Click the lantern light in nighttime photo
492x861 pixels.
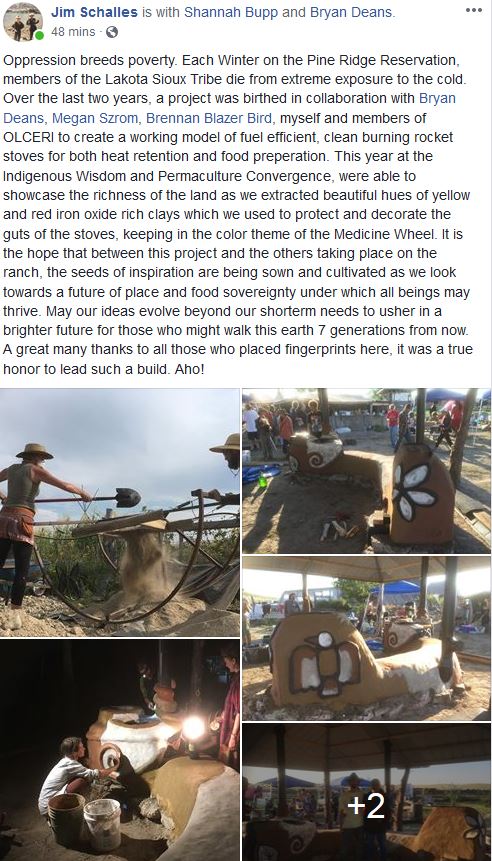click(x=193, y=728)
